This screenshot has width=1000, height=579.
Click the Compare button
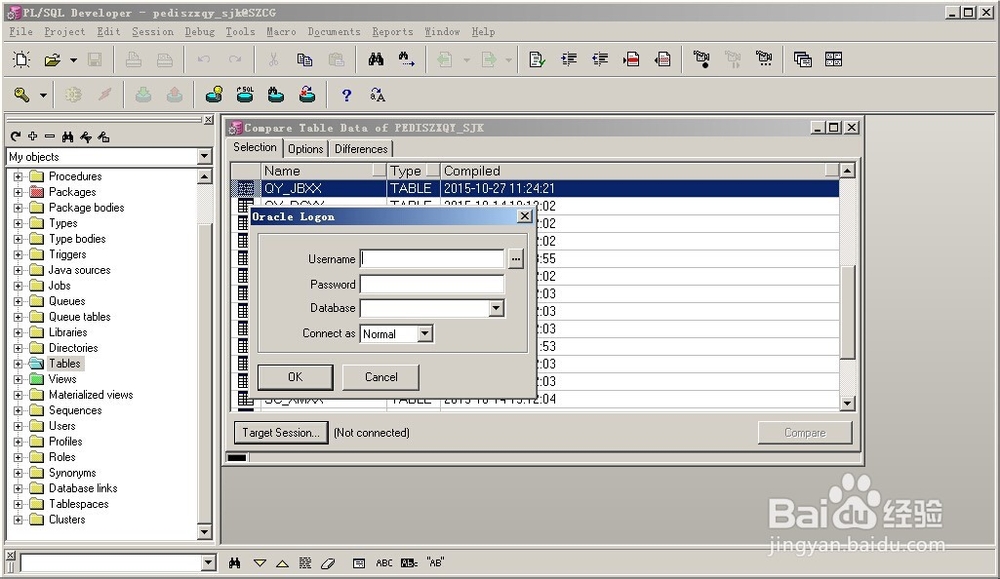point(805,432)
